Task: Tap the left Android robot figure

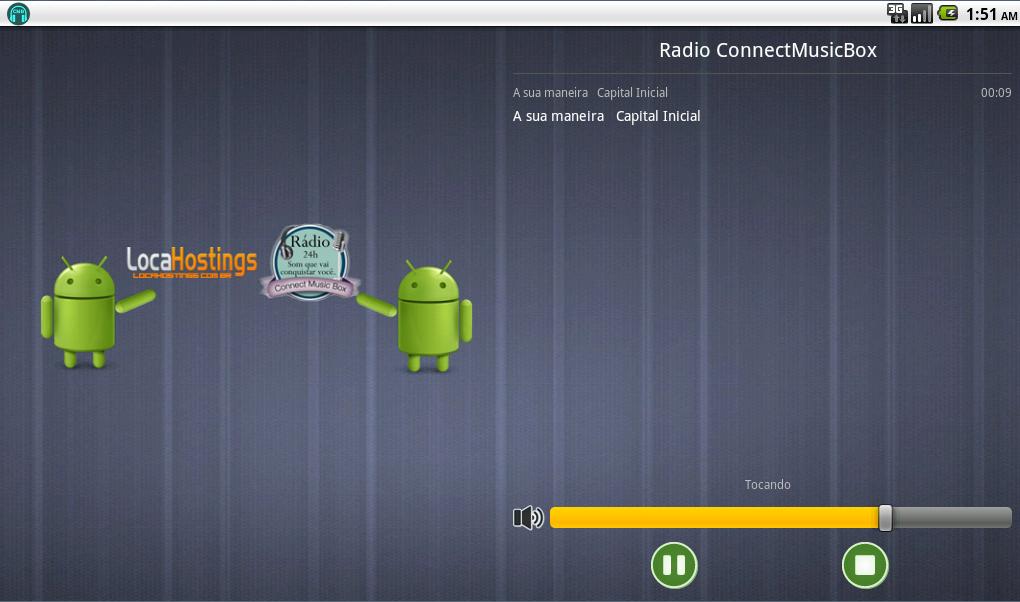Action: (98, 311)
